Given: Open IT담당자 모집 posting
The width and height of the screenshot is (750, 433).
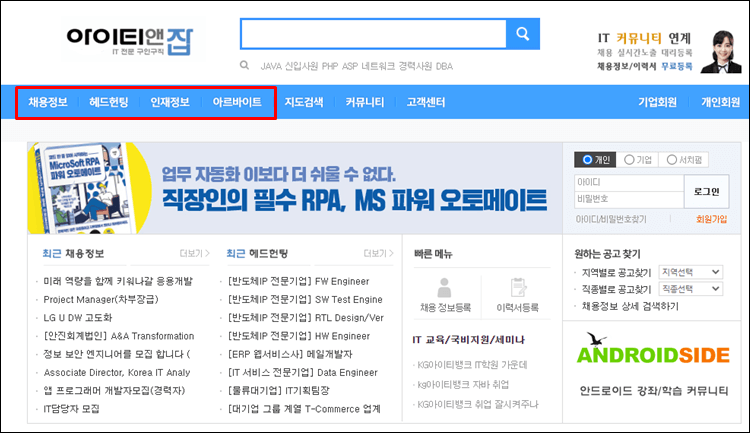Looking at the screenshot, I should (71, 409).
